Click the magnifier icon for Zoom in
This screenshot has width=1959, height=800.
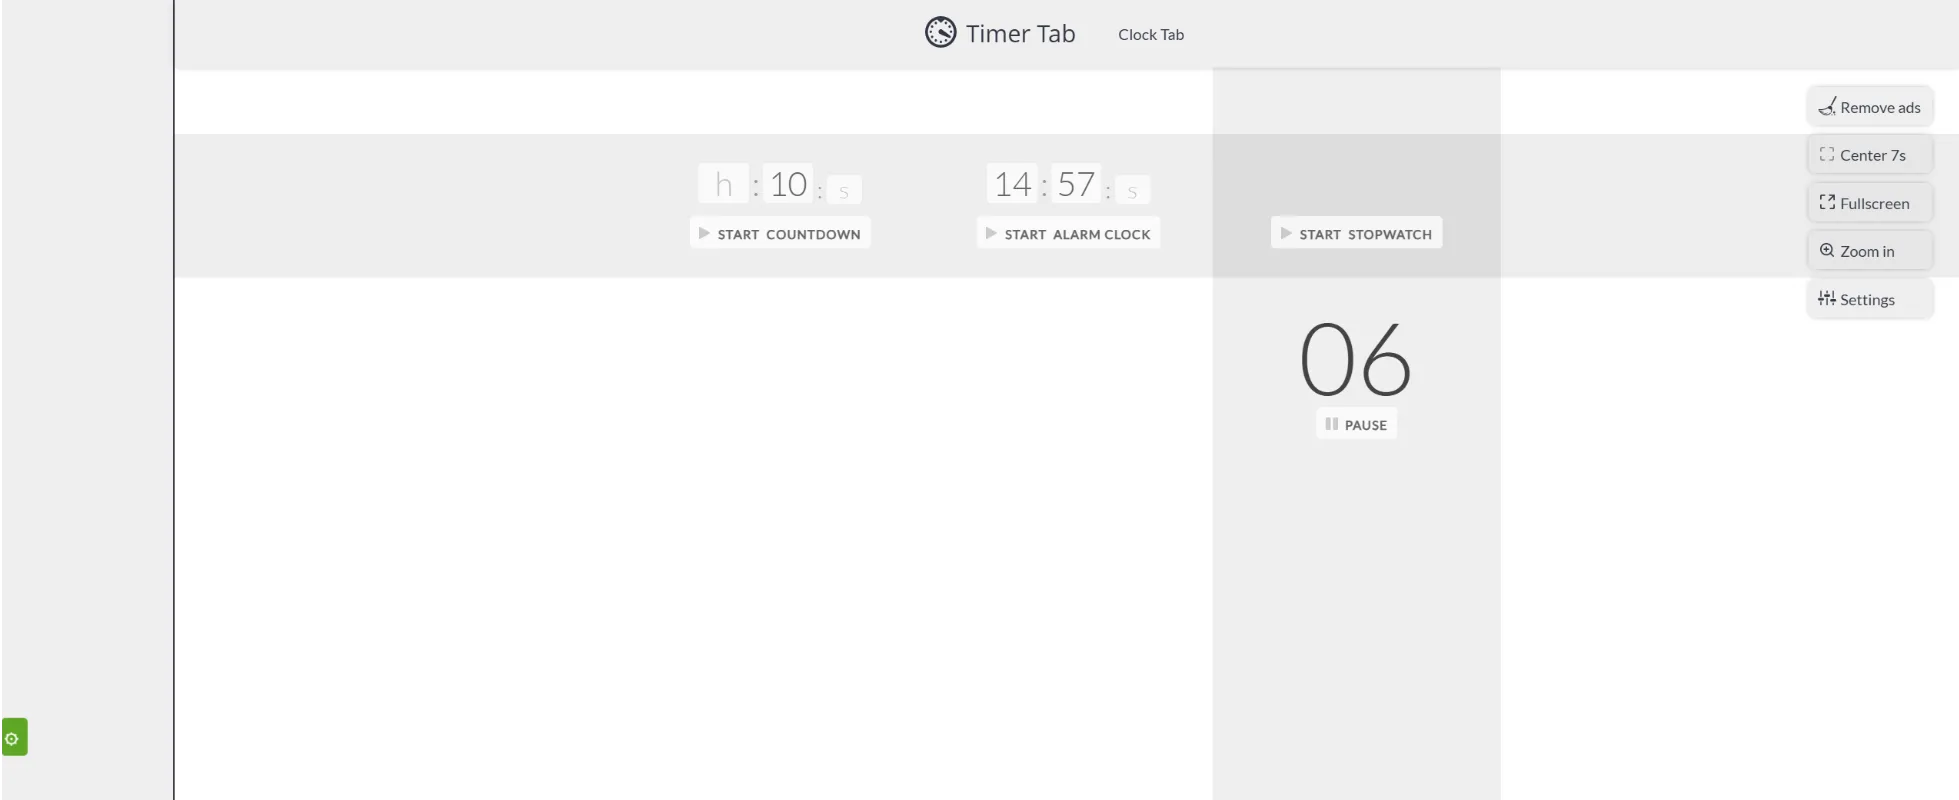coord(1827,251)
